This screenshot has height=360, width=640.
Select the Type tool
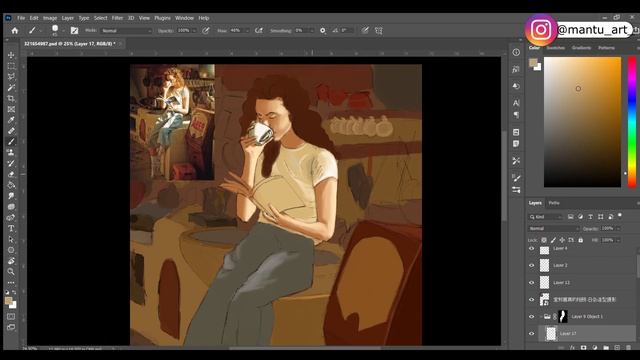(x=11, y=228)
